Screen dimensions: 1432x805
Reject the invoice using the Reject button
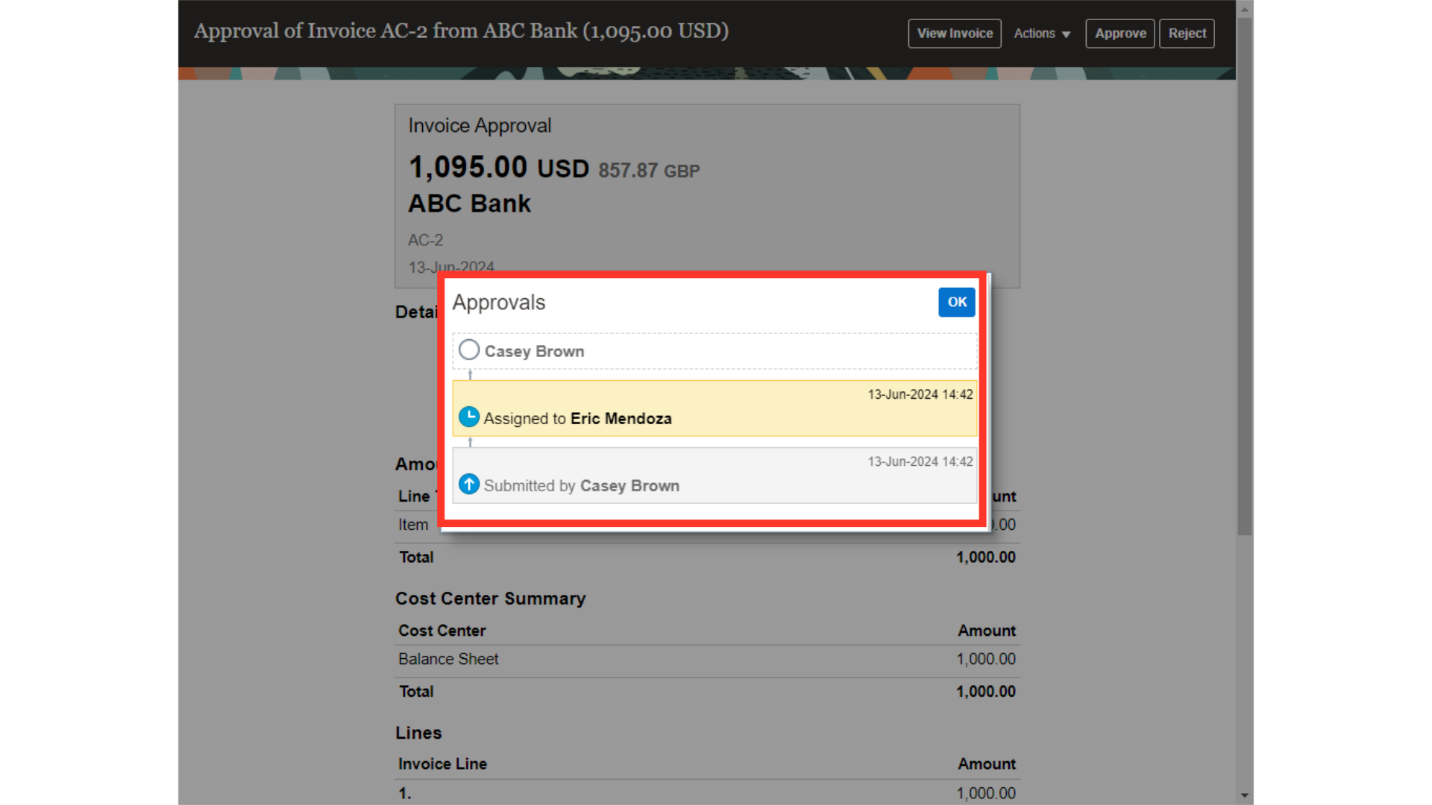pyautogui.click(x=1187, y=33)
